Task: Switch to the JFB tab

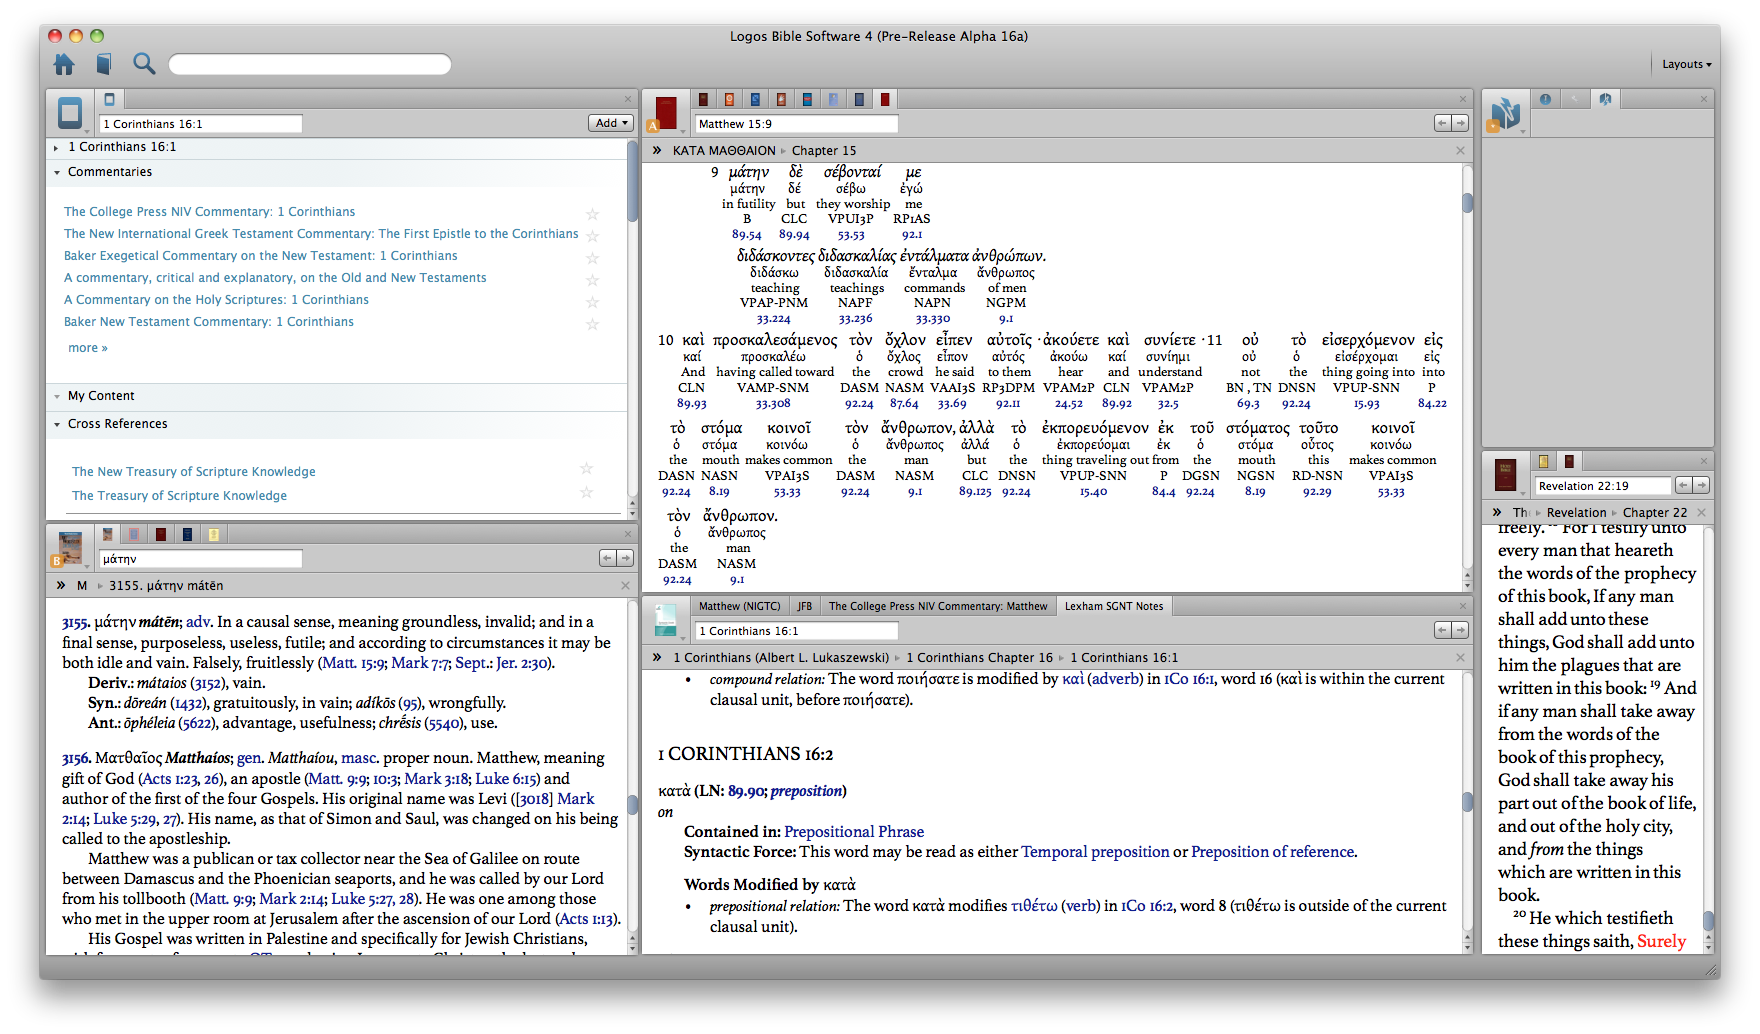Action: tap(804, 606)
